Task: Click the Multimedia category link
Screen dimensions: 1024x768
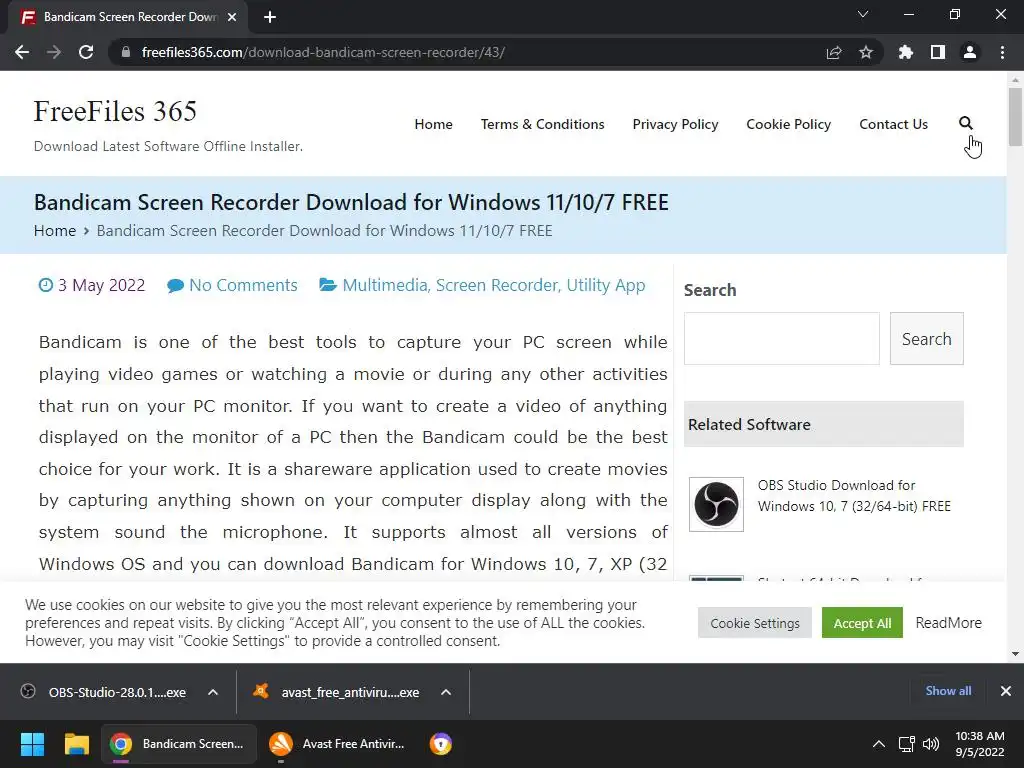Action: 385,285
